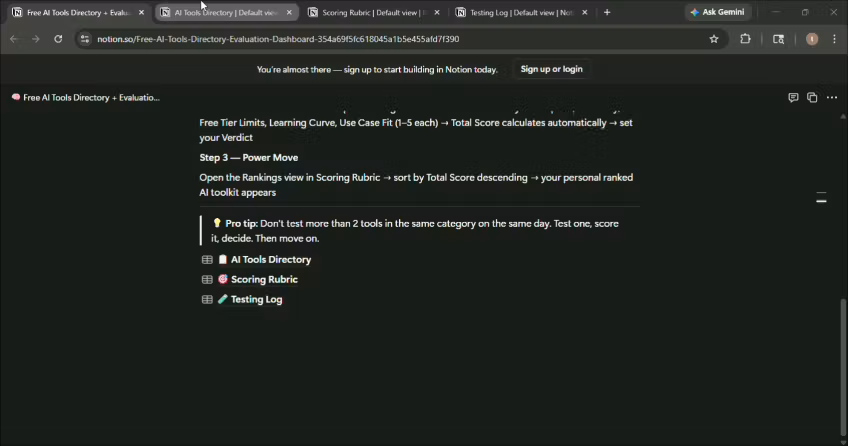848x446 pixels.
Task: Click the page outline minimap on right
Action: 821,197
